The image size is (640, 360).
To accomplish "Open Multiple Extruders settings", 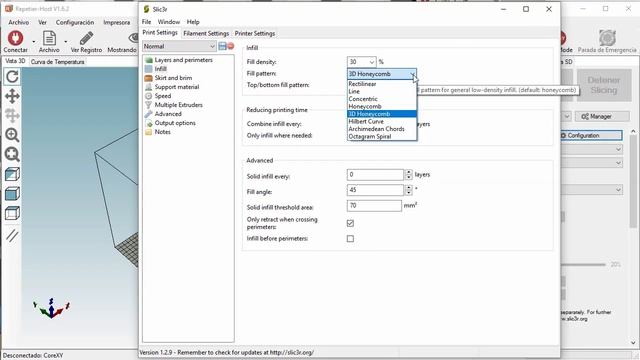I will point(178,105).
